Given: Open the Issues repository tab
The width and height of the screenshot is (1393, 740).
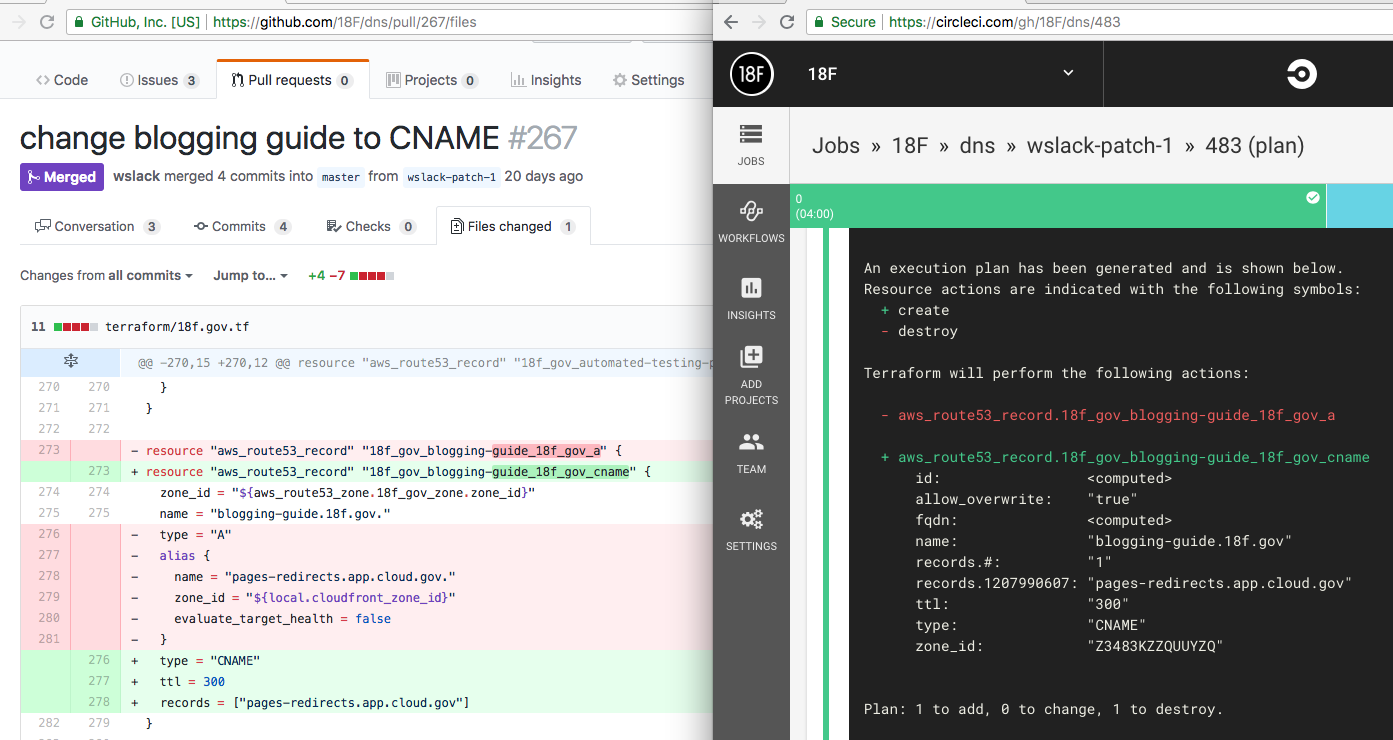Looking at the screenshot, I should tap(158, 80).
